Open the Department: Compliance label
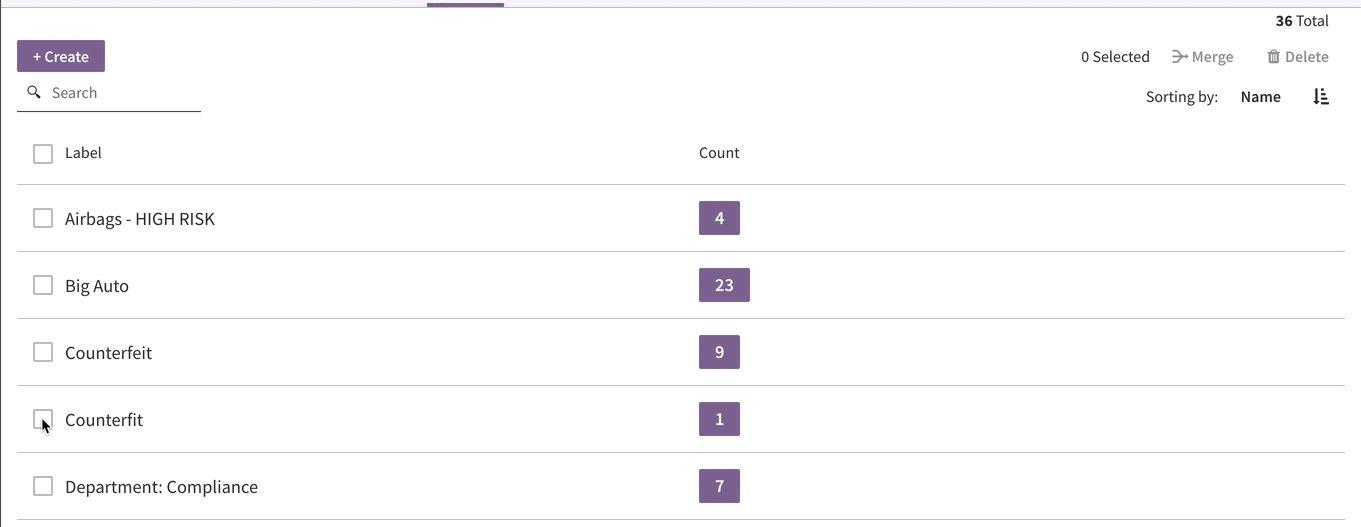This screenshot has width=1361, height=527. [161, 487]
